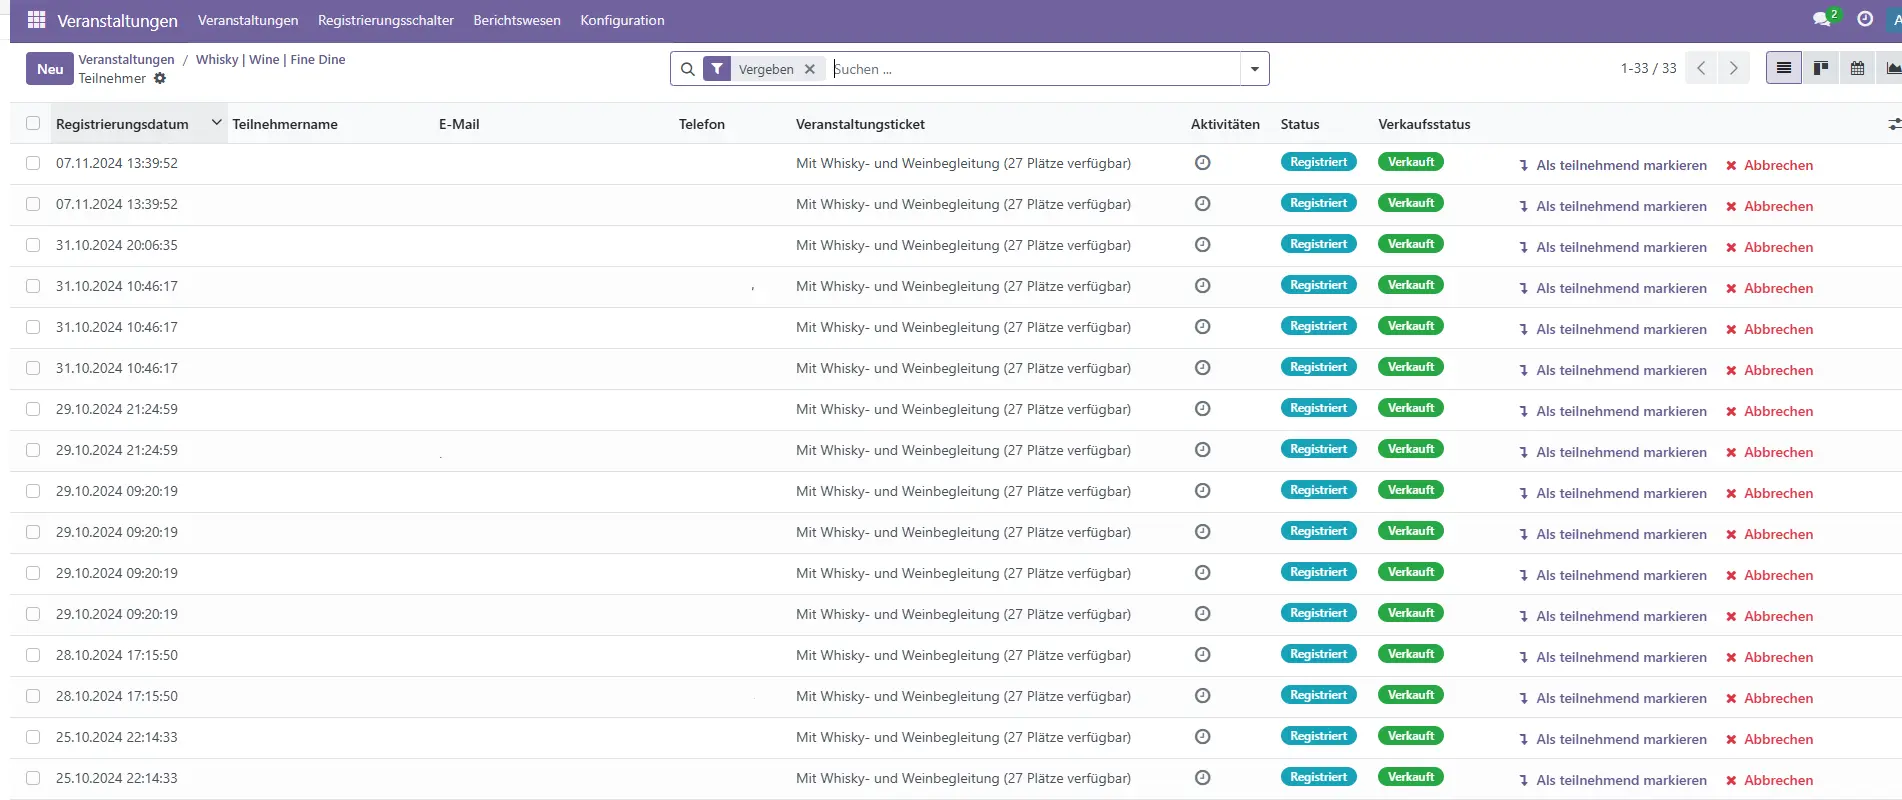Open Whisky | Wine | Fine Dine breadcrumb
The width and height of the screenshot is (1902, 800).
point(270,59)
